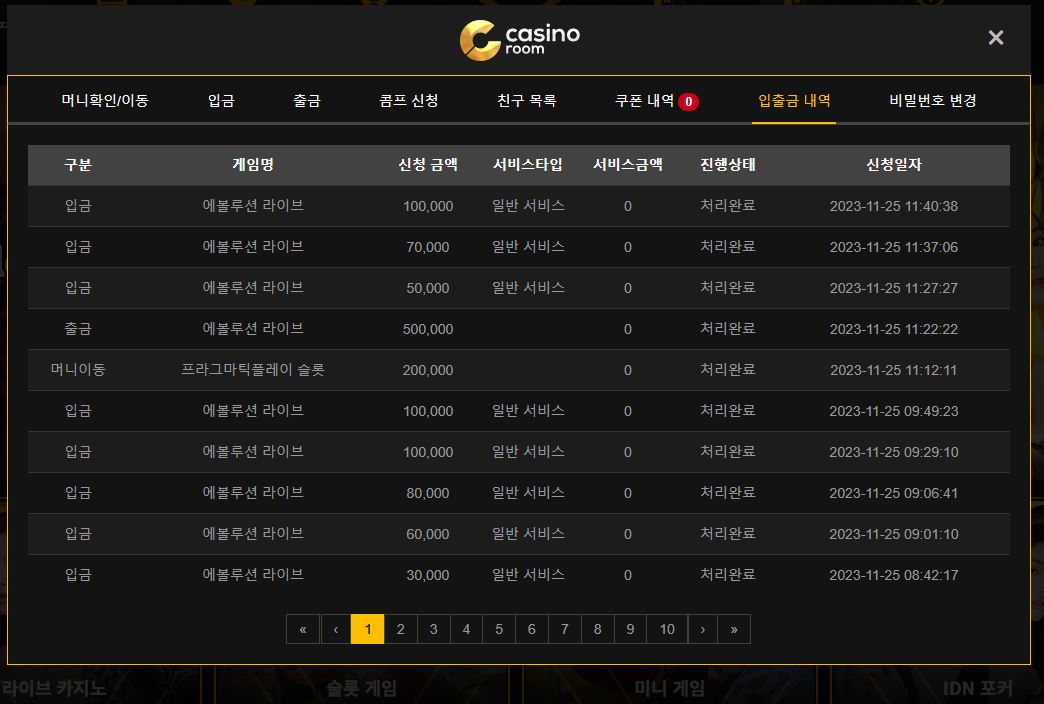Viewport: 1044px width, 704px height.
Task: Click the 30,000 amount cell
Action: tap(427, 575)
